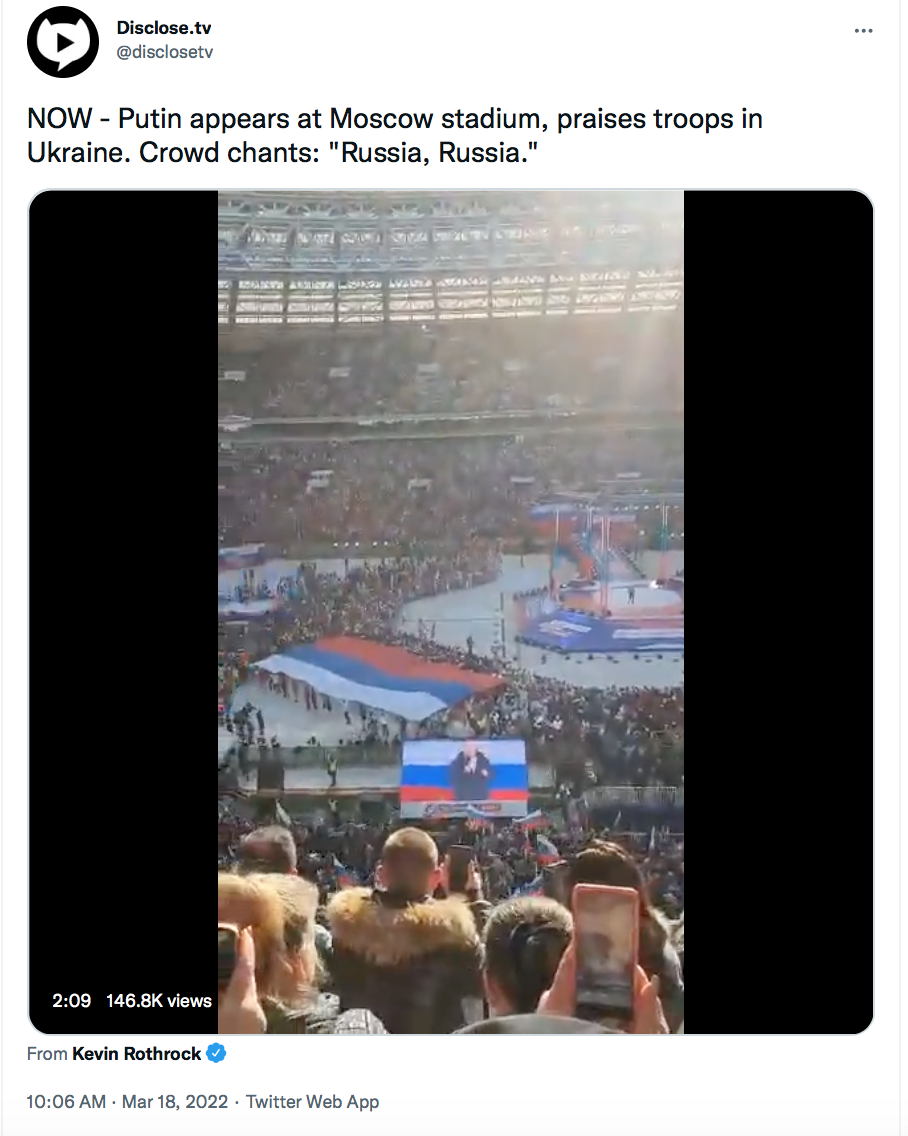The image size is (908, 1136).
Task: Click the stadium big screen in video
Action: point(464,777)
